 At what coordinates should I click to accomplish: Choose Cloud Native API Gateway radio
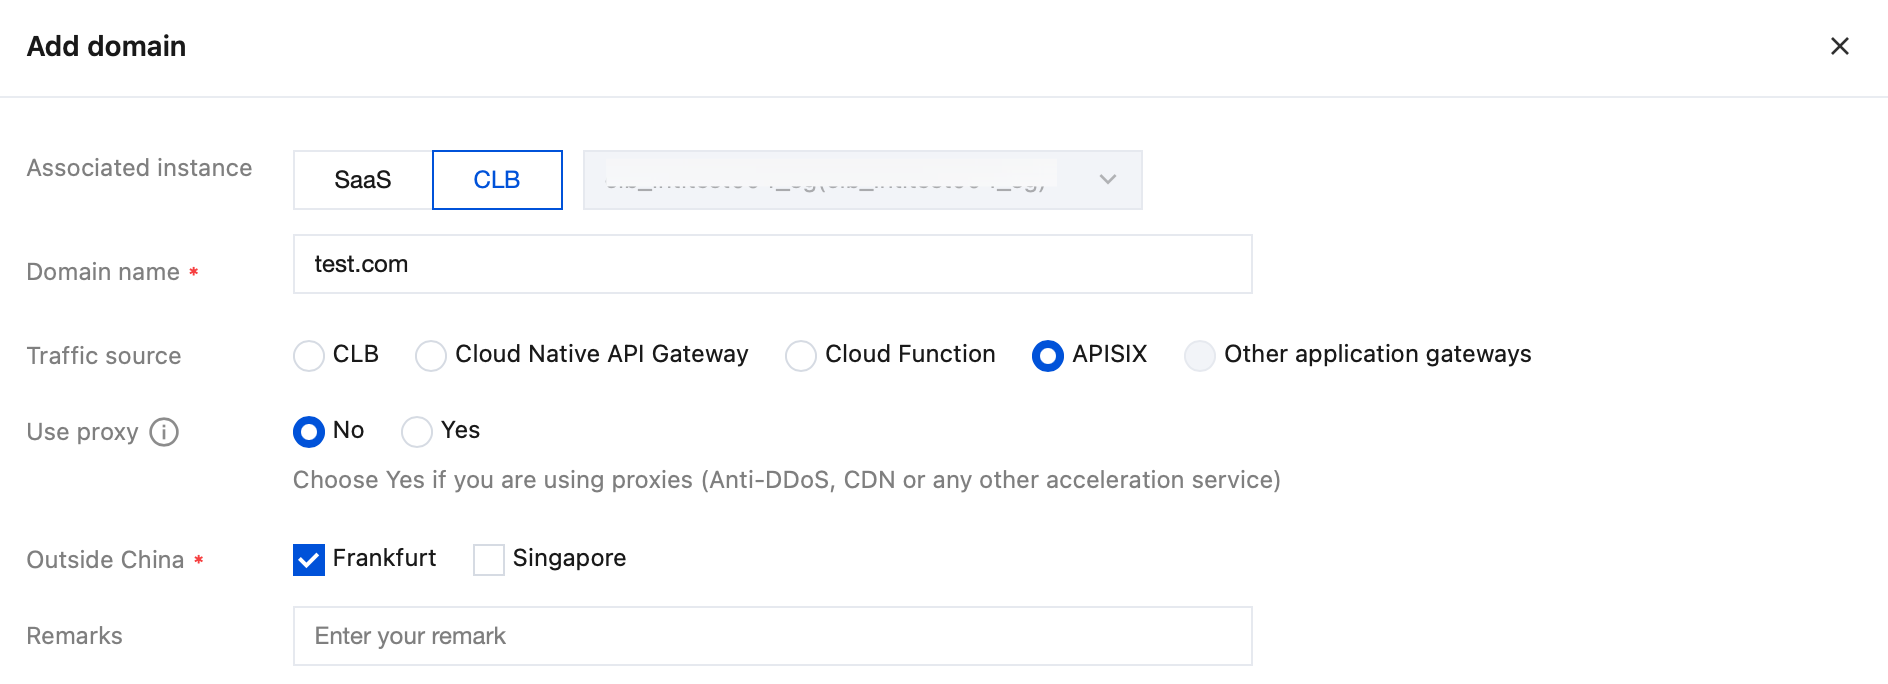431,356
